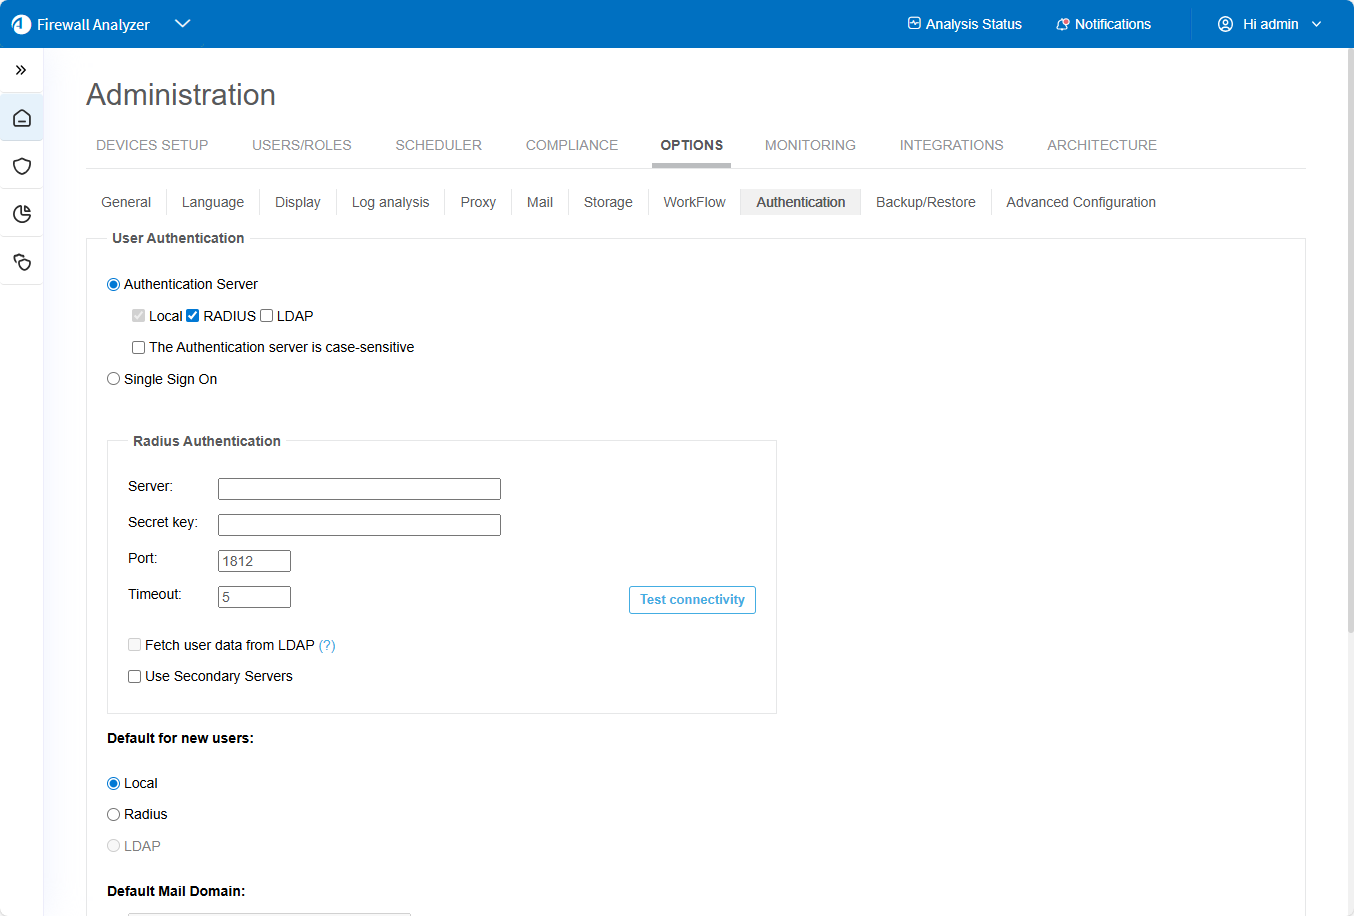Screen dimensions: 1354x916
Task: Expand the Firewall Analyzer product dropdown
Action: 182,24
